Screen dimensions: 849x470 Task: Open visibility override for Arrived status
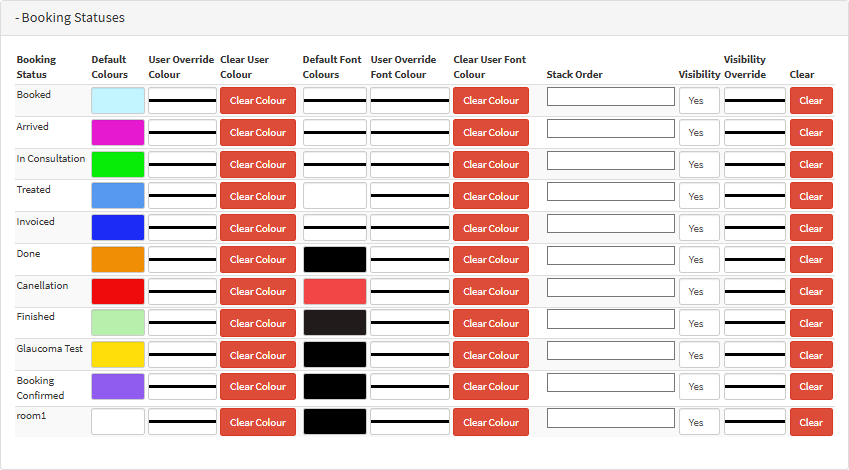point(754,132)
